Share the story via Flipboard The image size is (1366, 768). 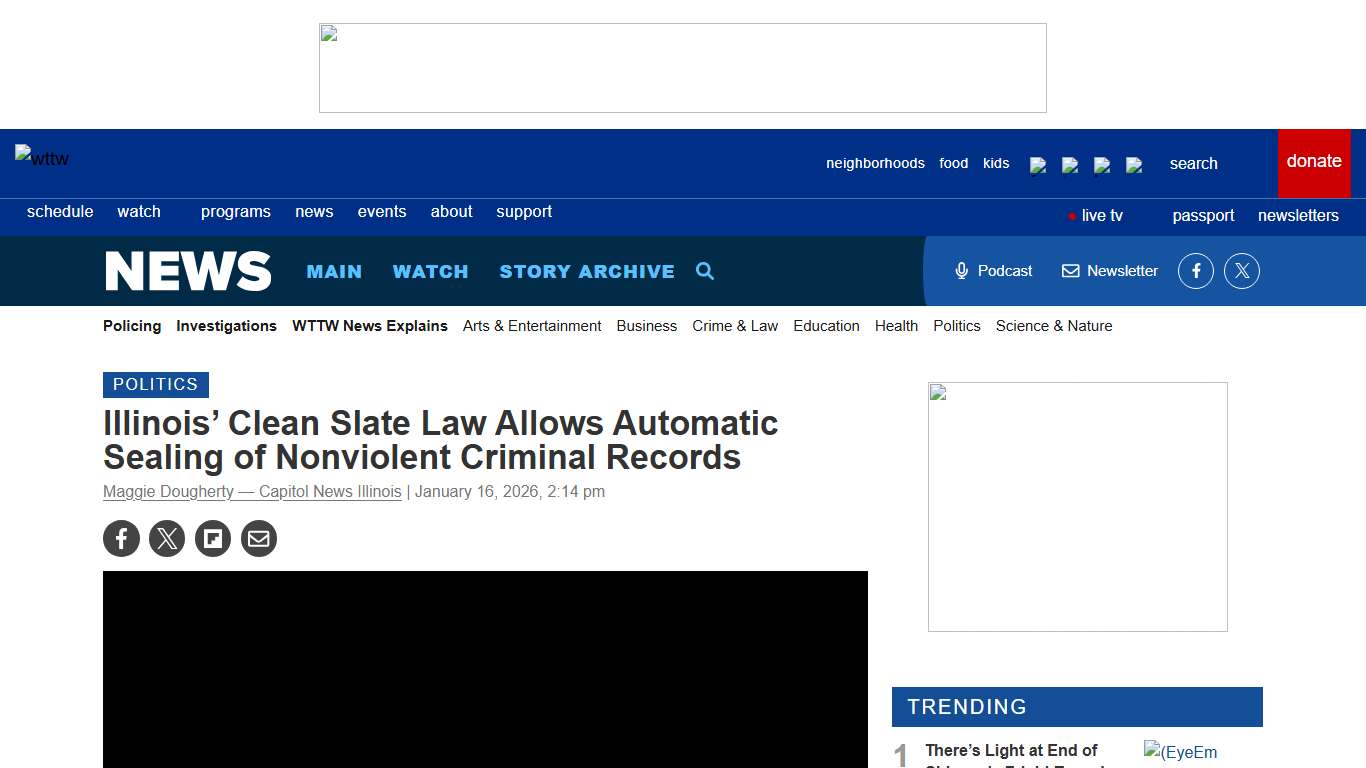coord(213,538)
